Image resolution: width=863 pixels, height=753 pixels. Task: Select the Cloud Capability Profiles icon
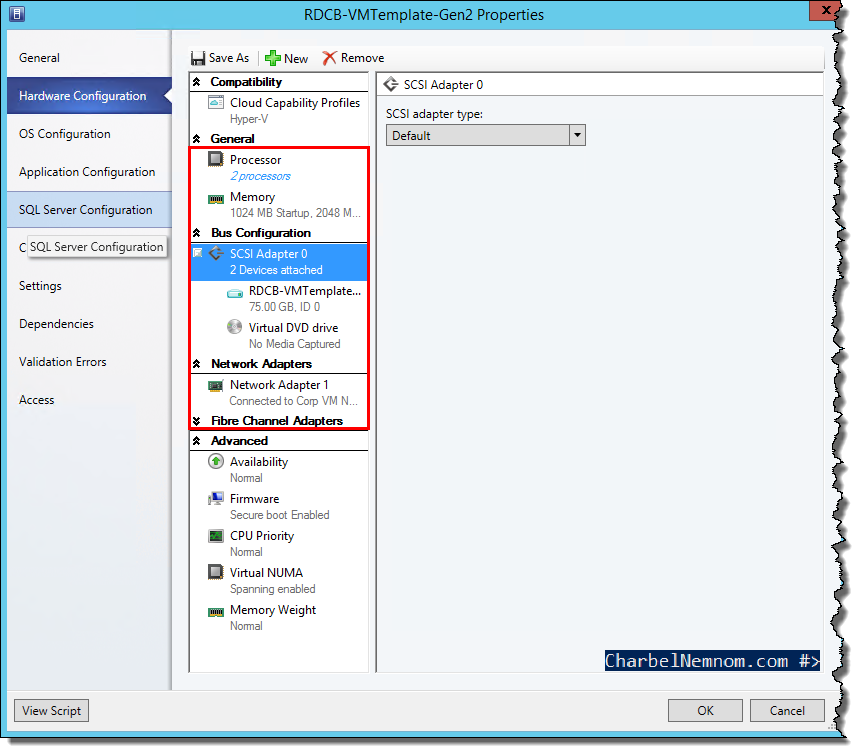[x=216, y=102]
